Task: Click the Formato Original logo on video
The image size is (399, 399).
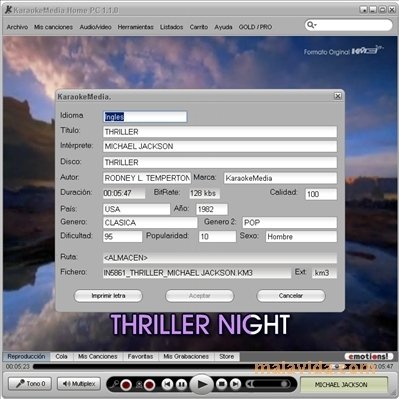Action: pyautogui.click(x=343, y=51)
